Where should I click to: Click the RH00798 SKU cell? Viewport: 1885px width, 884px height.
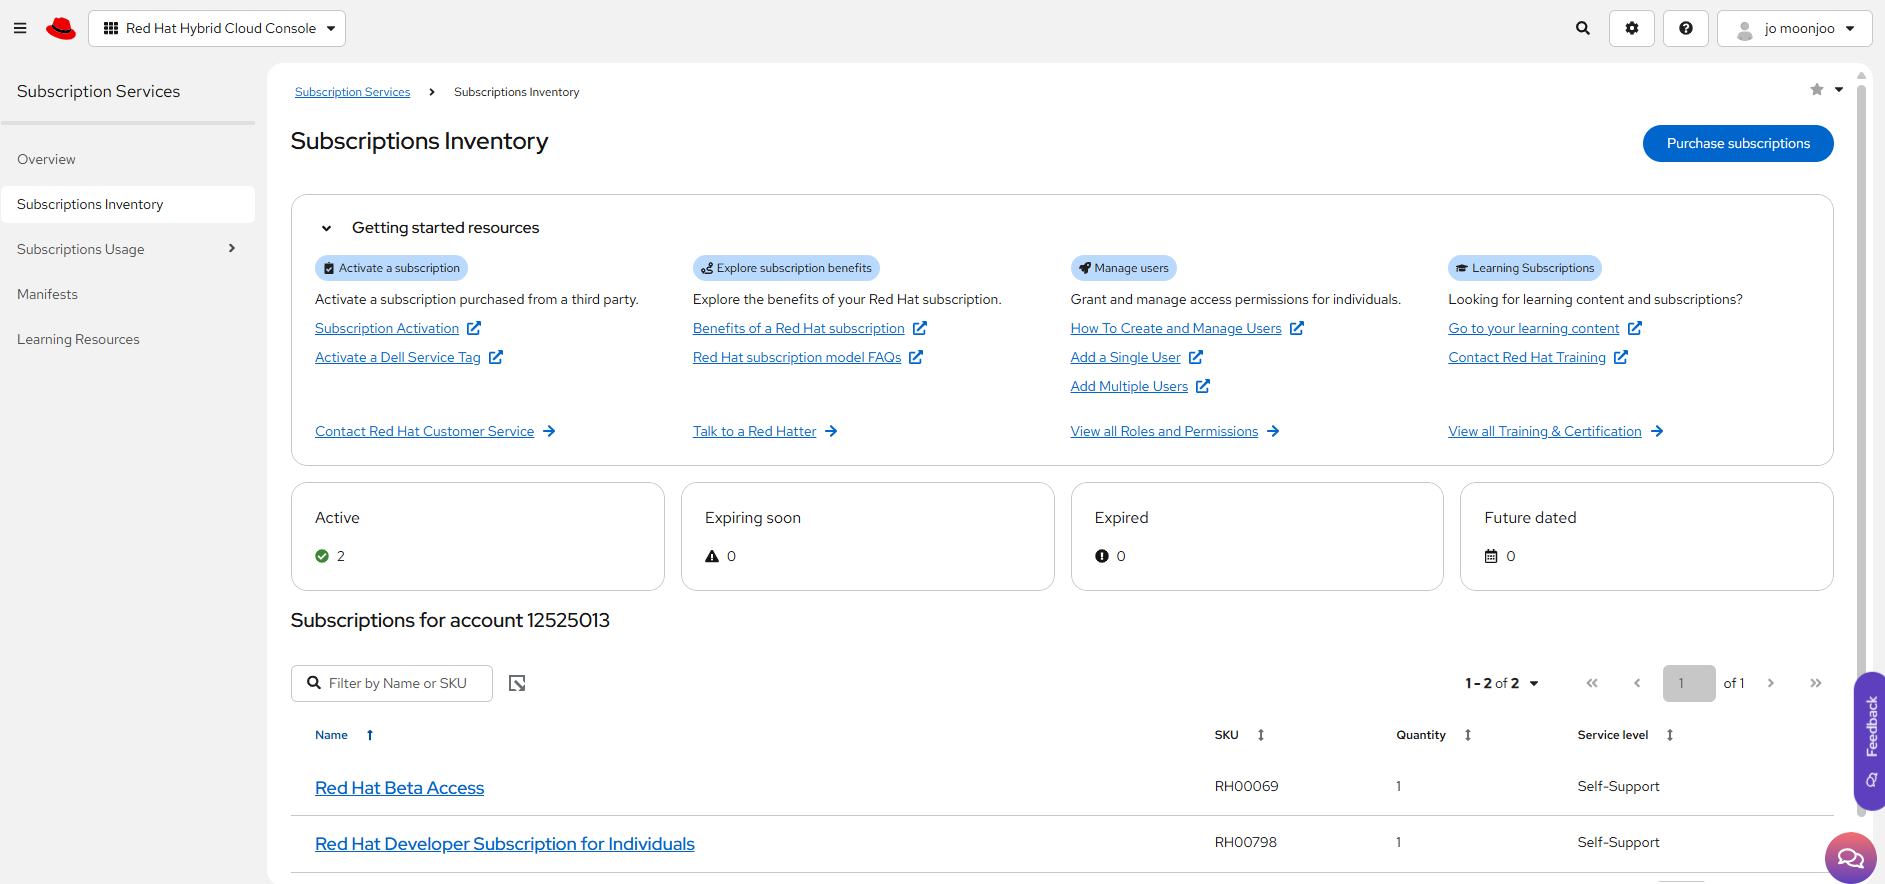[x=1245, y=842]
